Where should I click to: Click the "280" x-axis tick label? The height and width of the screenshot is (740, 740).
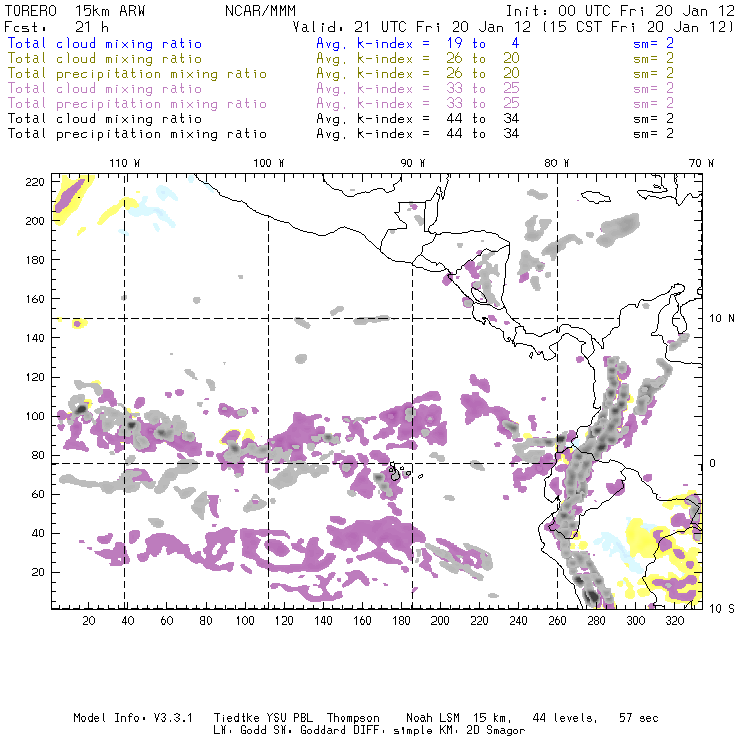(597, 621)
